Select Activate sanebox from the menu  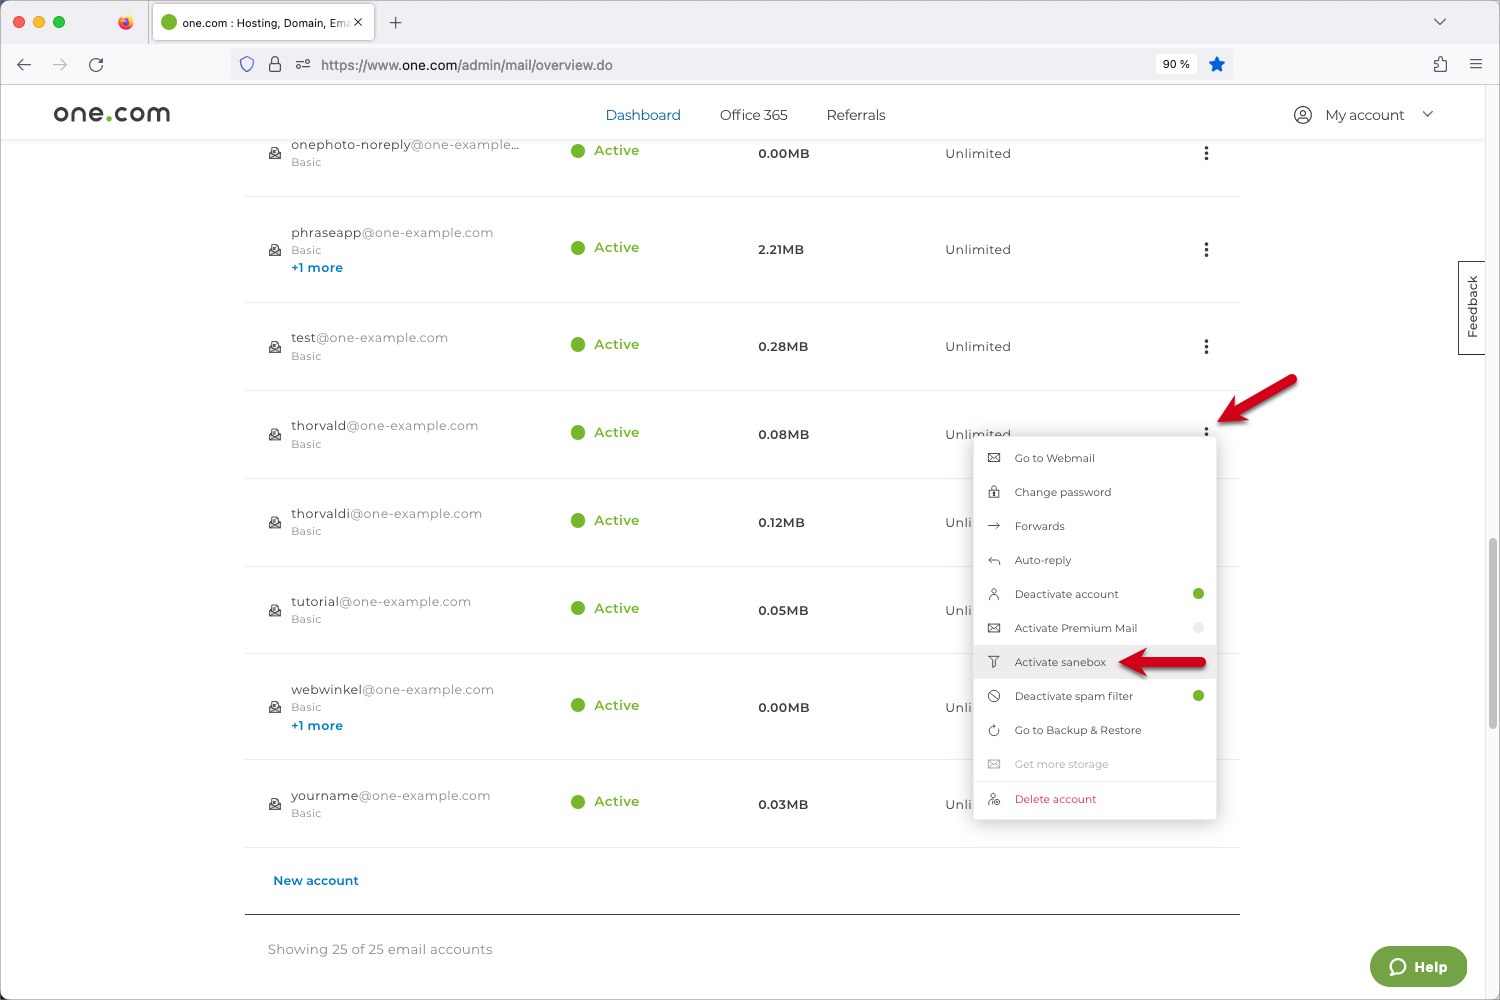click(x=1060, y=662)
